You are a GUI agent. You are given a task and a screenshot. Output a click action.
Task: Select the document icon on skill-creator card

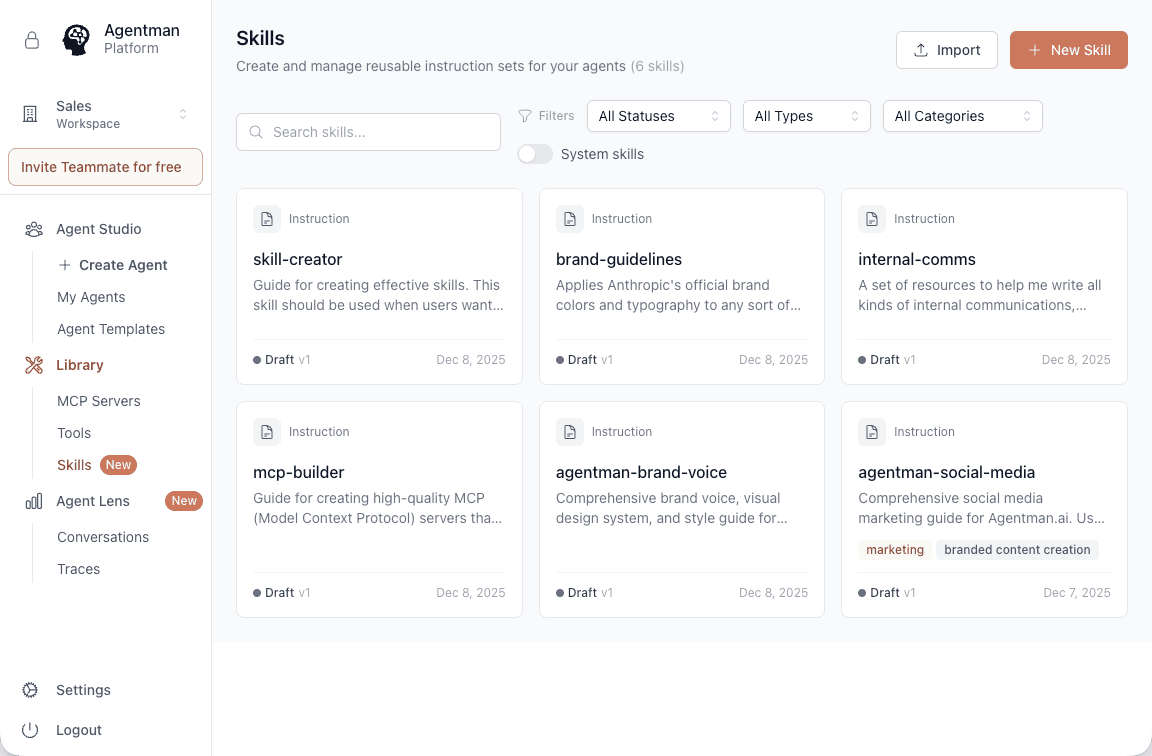coord(267,218)
